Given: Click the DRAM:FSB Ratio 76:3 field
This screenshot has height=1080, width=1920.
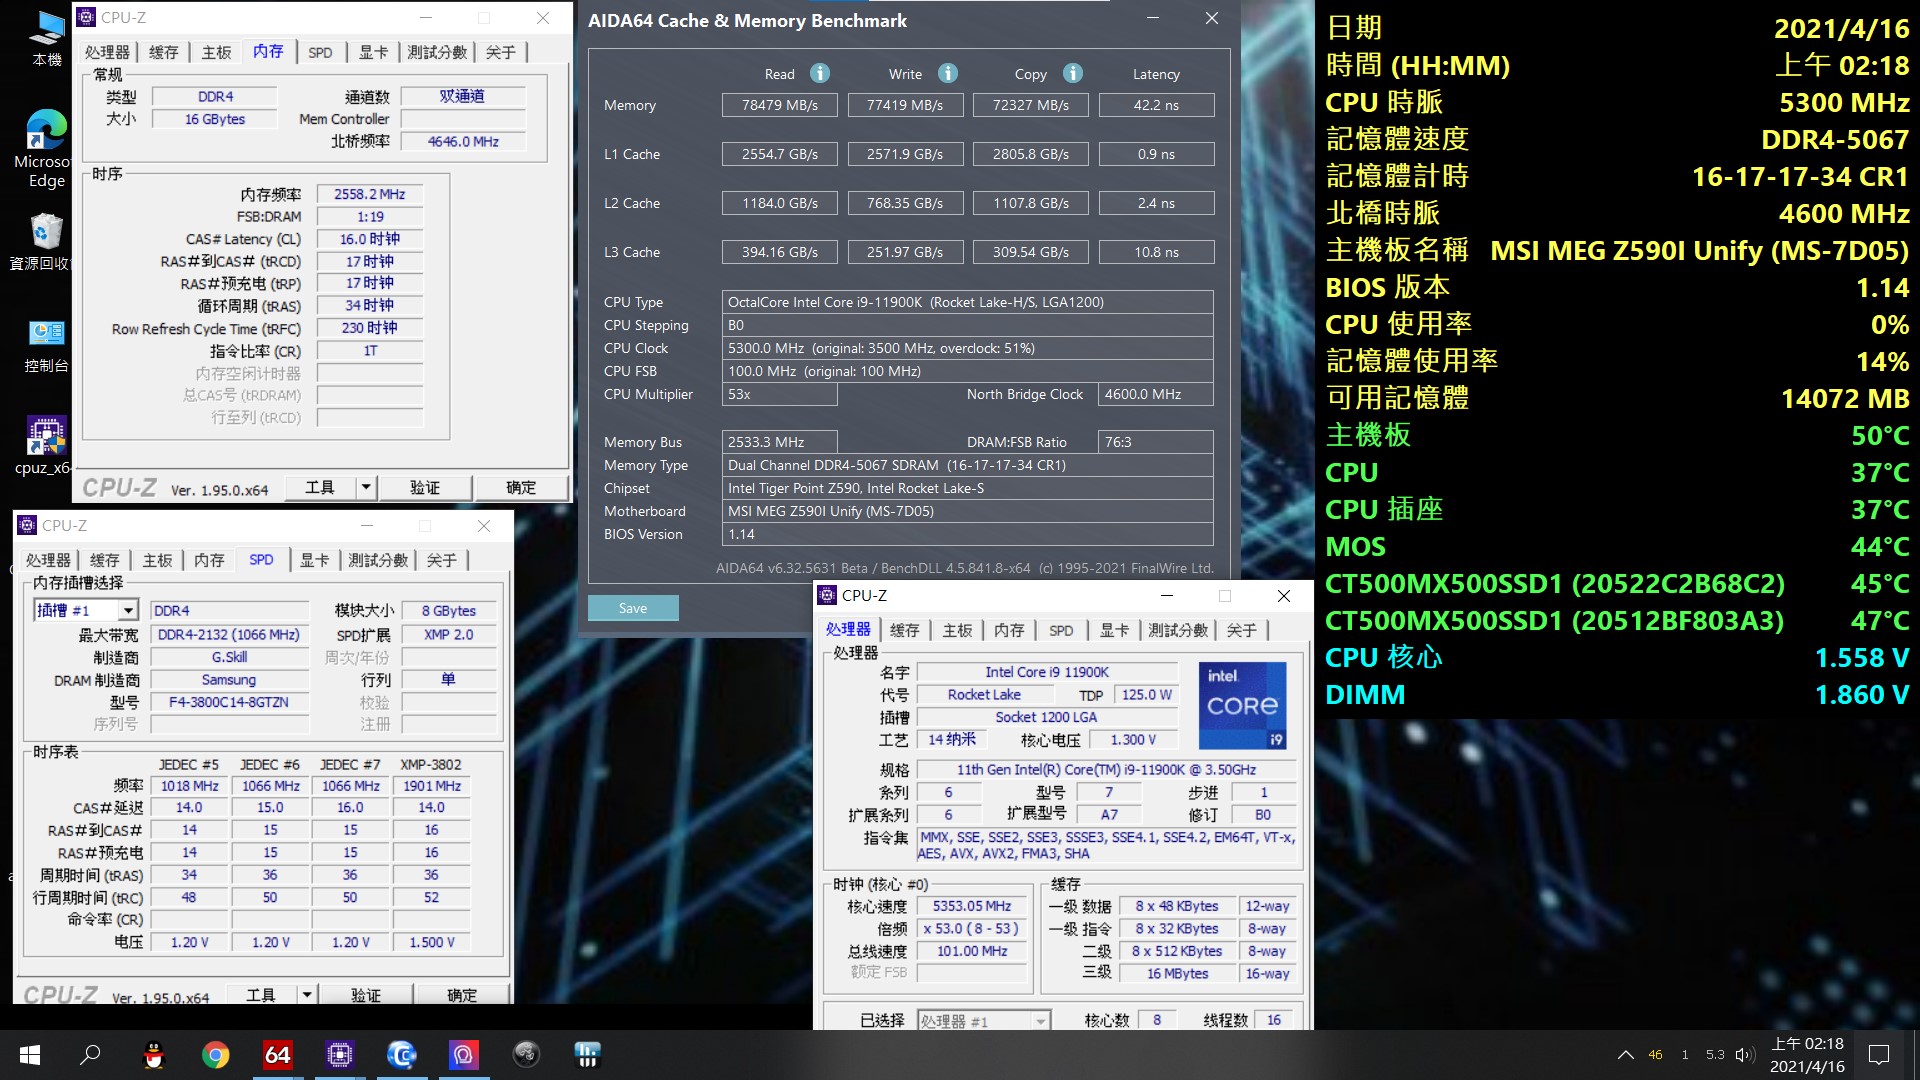Looking at the screenshot, I should (x=1156, y=442).
